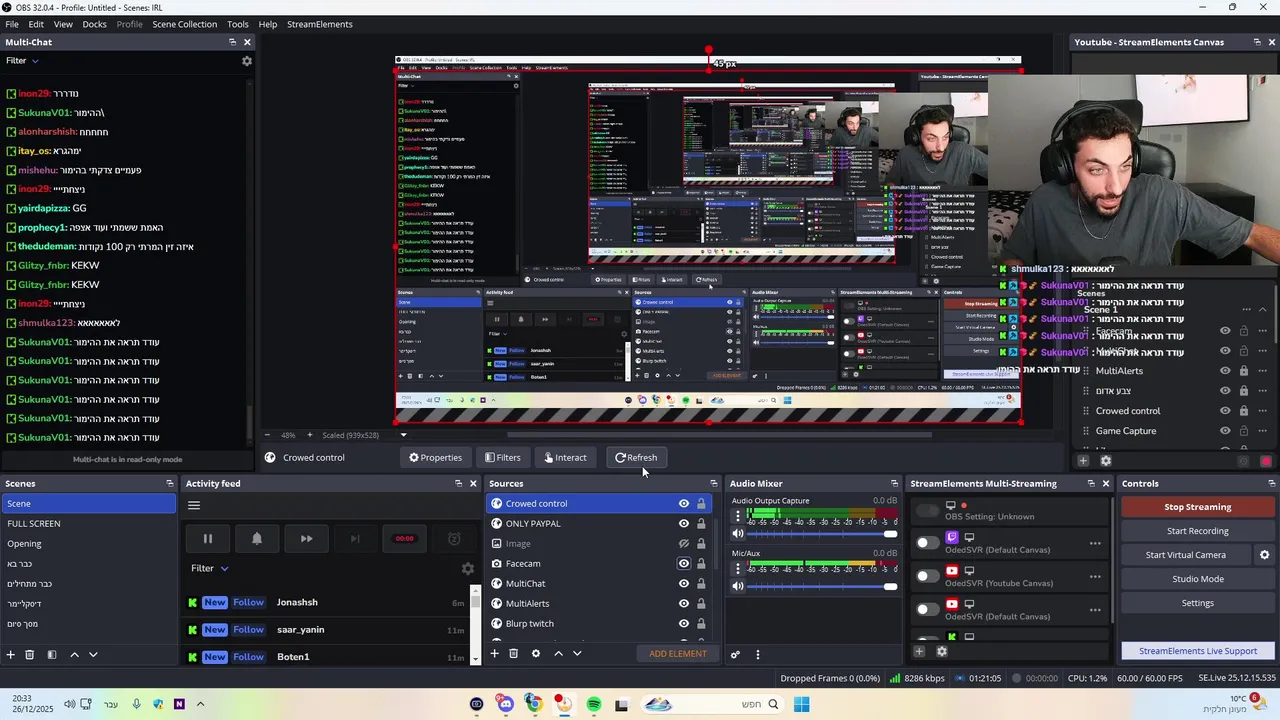Select the Opening scene
The width and height of the screenshot is (1280, 720).
(88, 544)
